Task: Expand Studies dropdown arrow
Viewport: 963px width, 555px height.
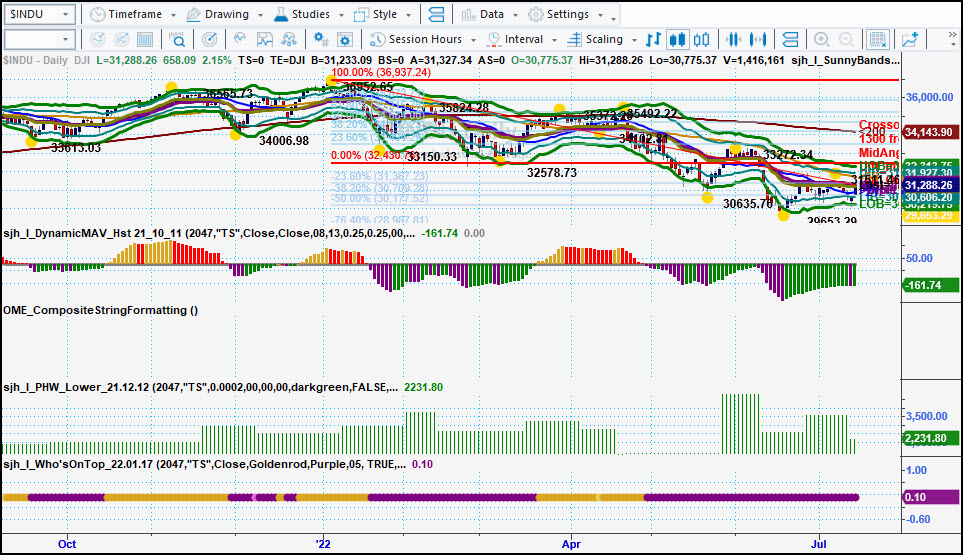Action: [x=341, y=15]
